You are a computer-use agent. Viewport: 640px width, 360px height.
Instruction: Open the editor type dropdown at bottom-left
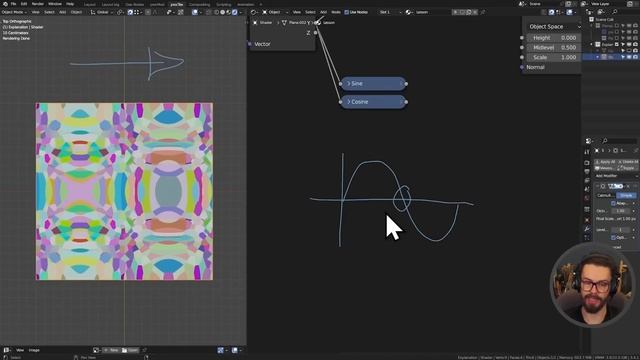tap(7, 350)
